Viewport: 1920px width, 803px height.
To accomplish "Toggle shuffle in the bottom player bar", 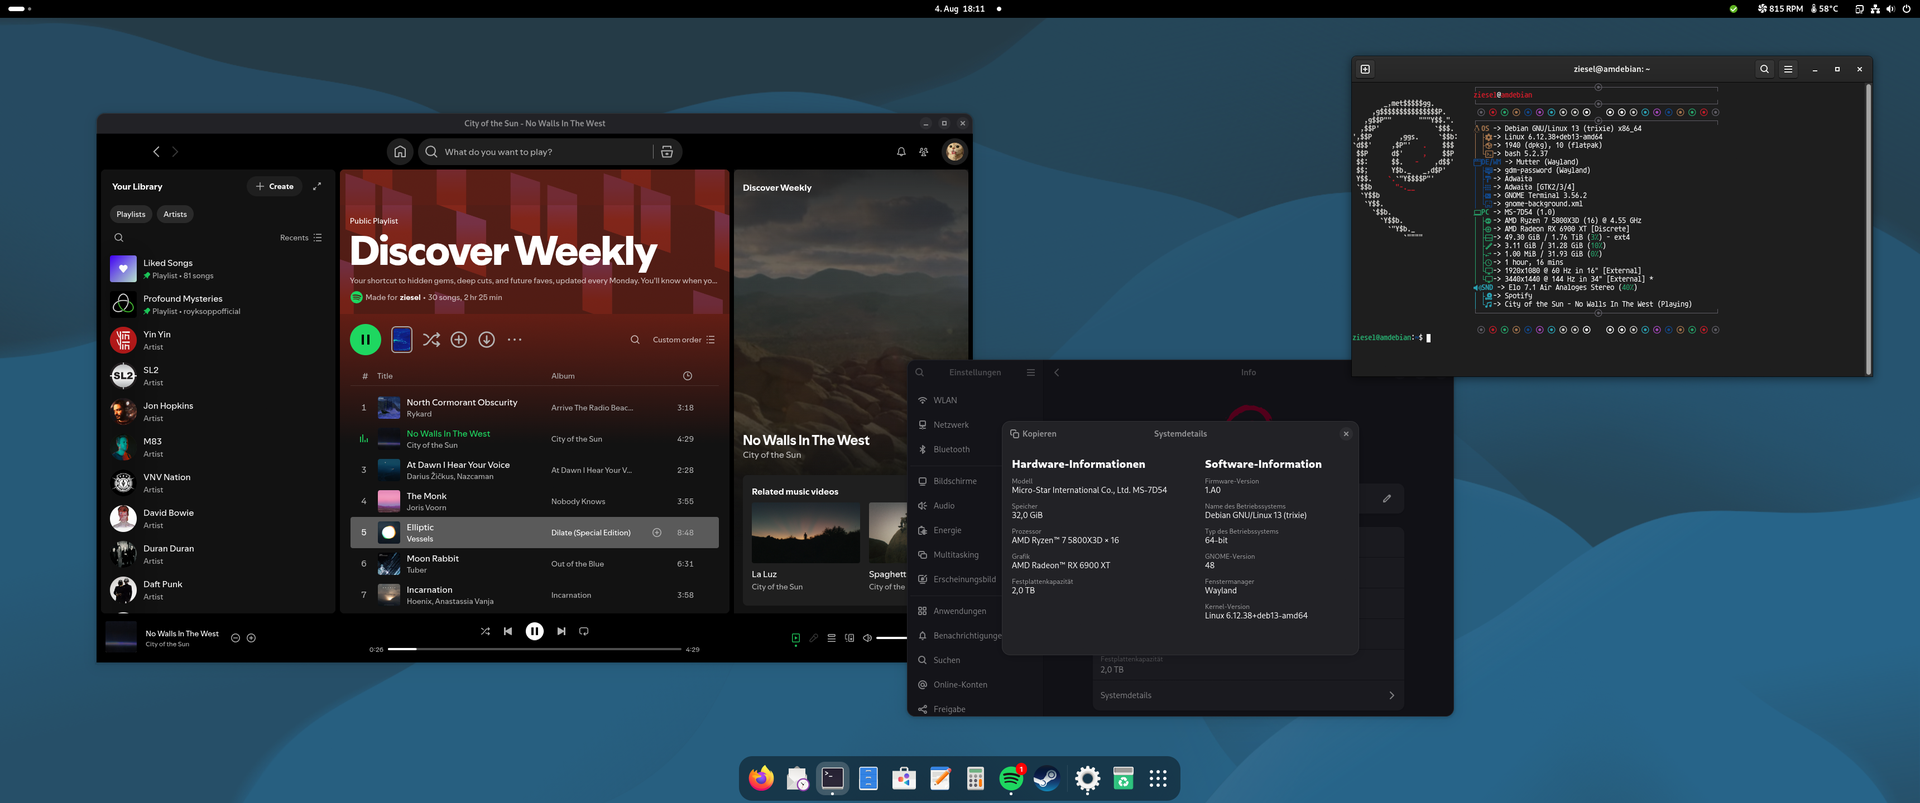I will tap(485, 631).
